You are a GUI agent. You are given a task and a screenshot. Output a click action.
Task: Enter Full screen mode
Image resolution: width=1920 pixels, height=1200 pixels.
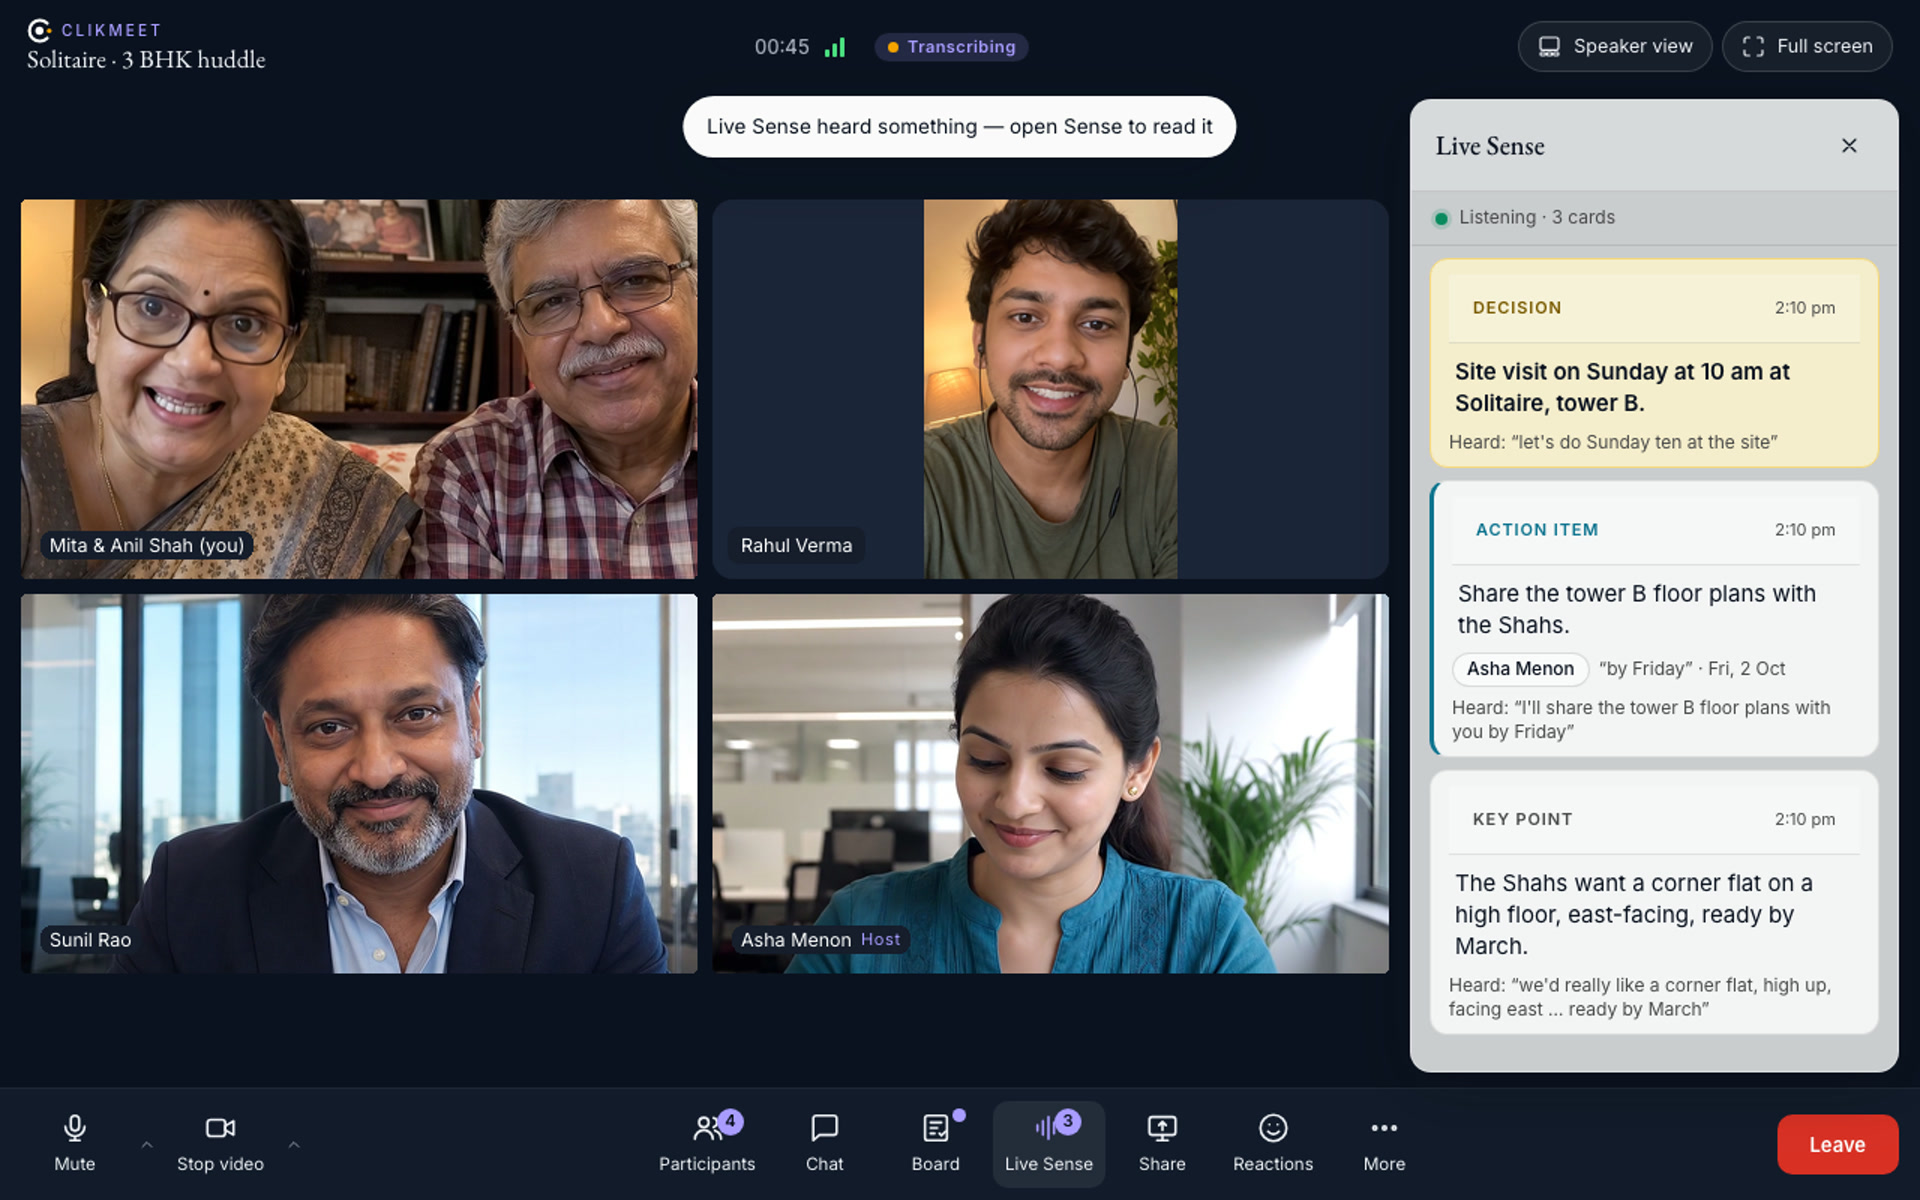point(1807,46)
